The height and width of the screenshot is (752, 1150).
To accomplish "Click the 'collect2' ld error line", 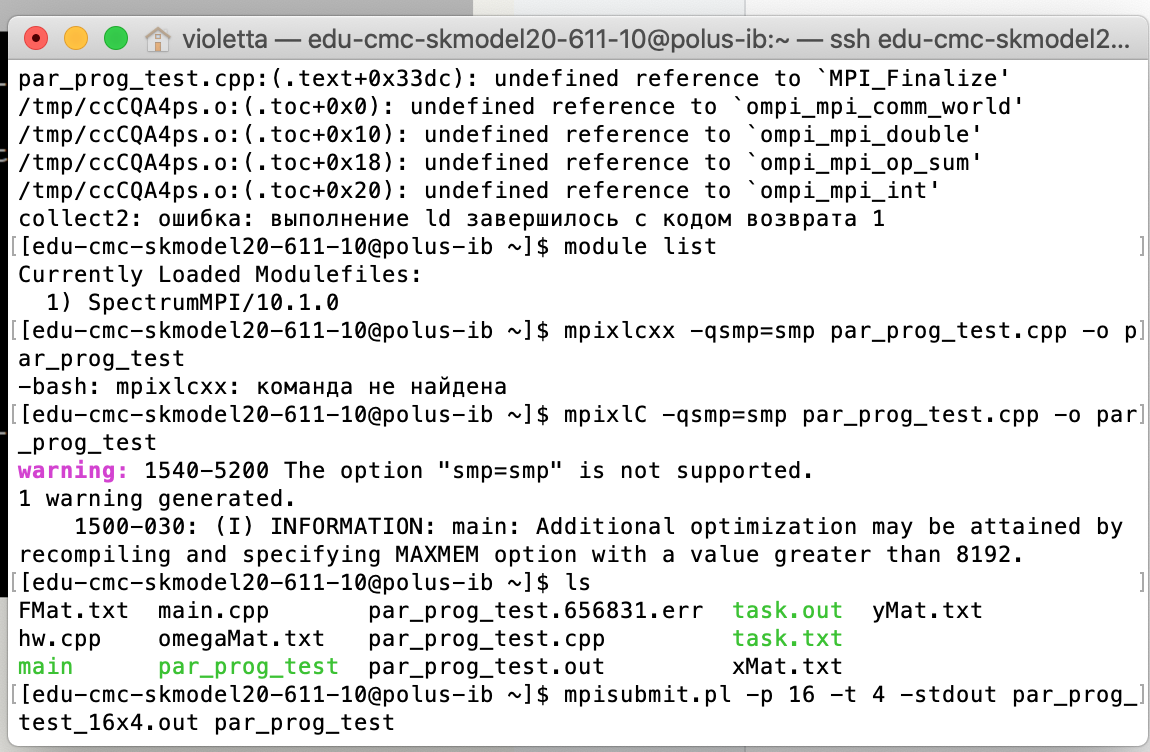I will coord(451,219).
